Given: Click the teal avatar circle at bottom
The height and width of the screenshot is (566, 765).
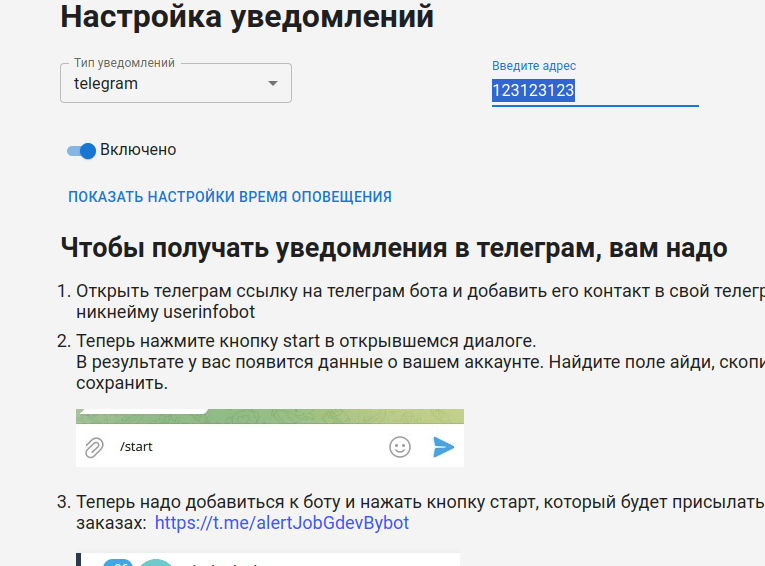Looking at the screenshot, I should pos(157,563).
